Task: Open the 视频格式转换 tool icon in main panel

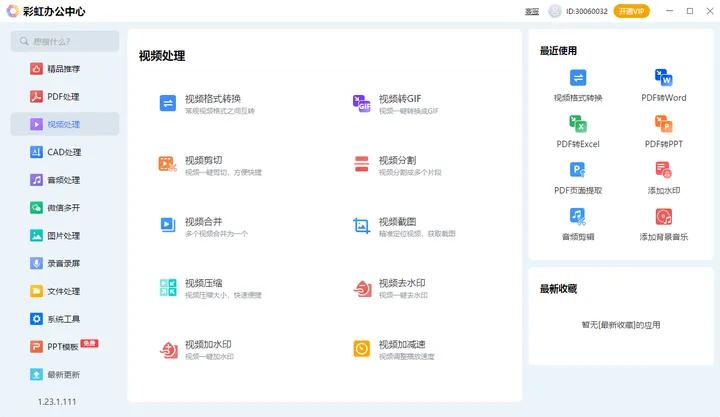Action: pyautogui.click(x=168, y=103)
